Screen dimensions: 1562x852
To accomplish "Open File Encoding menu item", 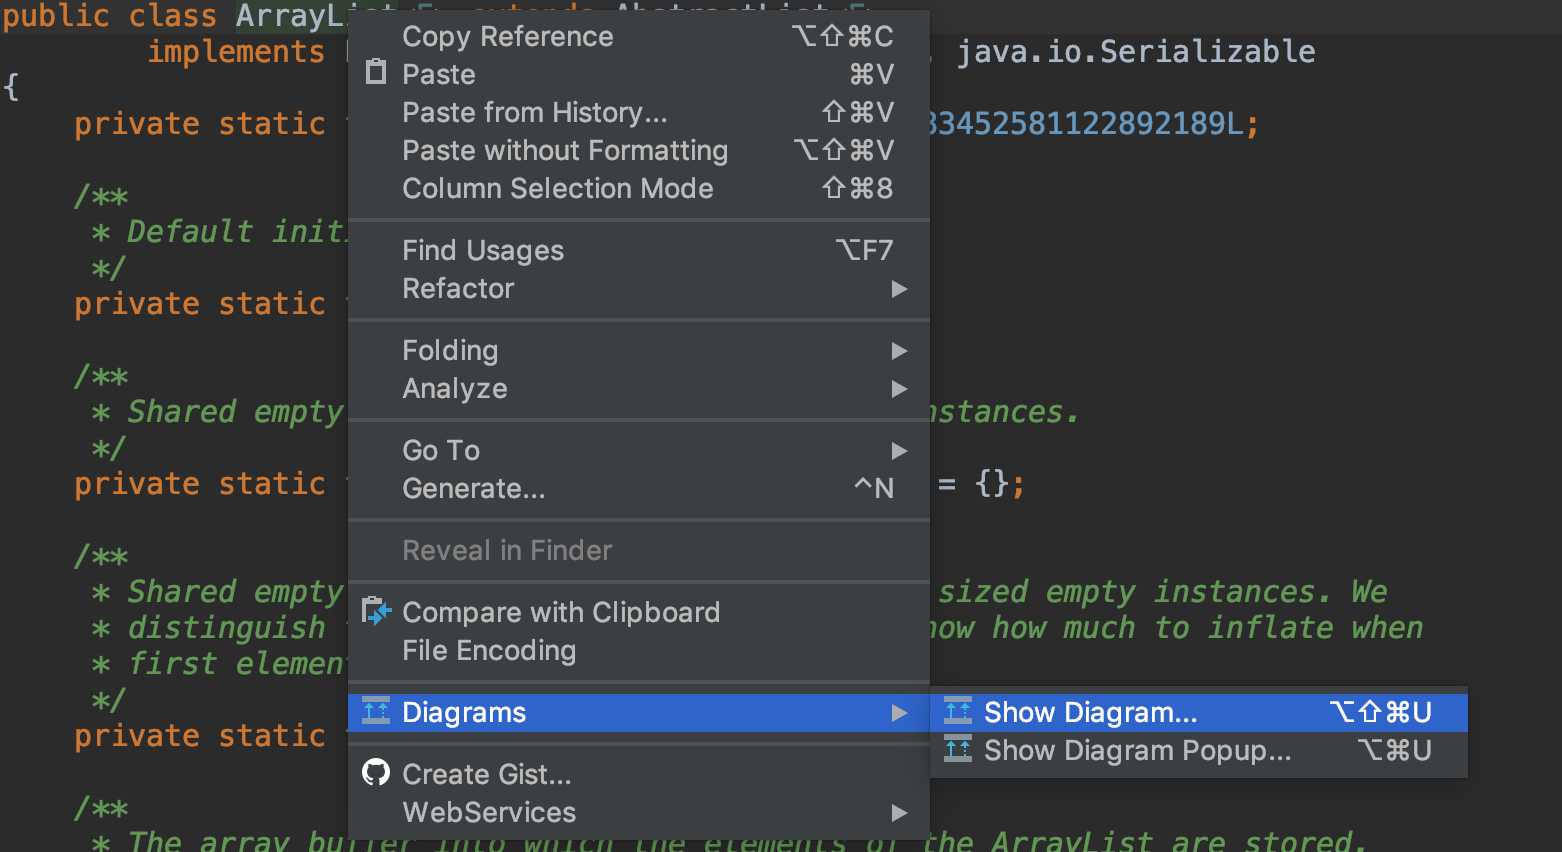I will click(639, 650).
